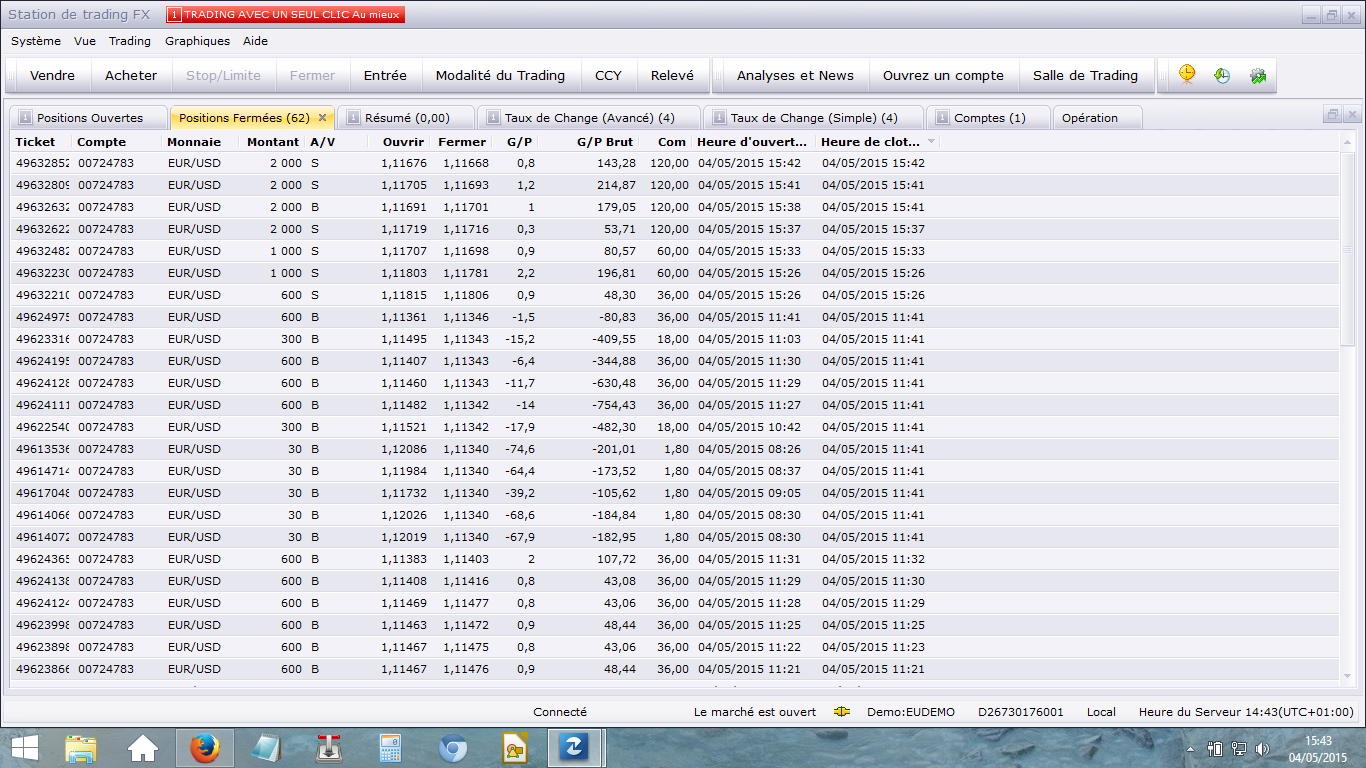Click Ouvrez un compte

tap(943, 76)
